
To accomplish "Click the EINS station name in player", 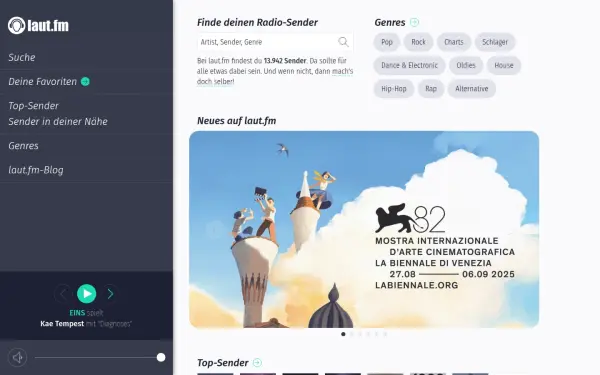I will (77, 313).
